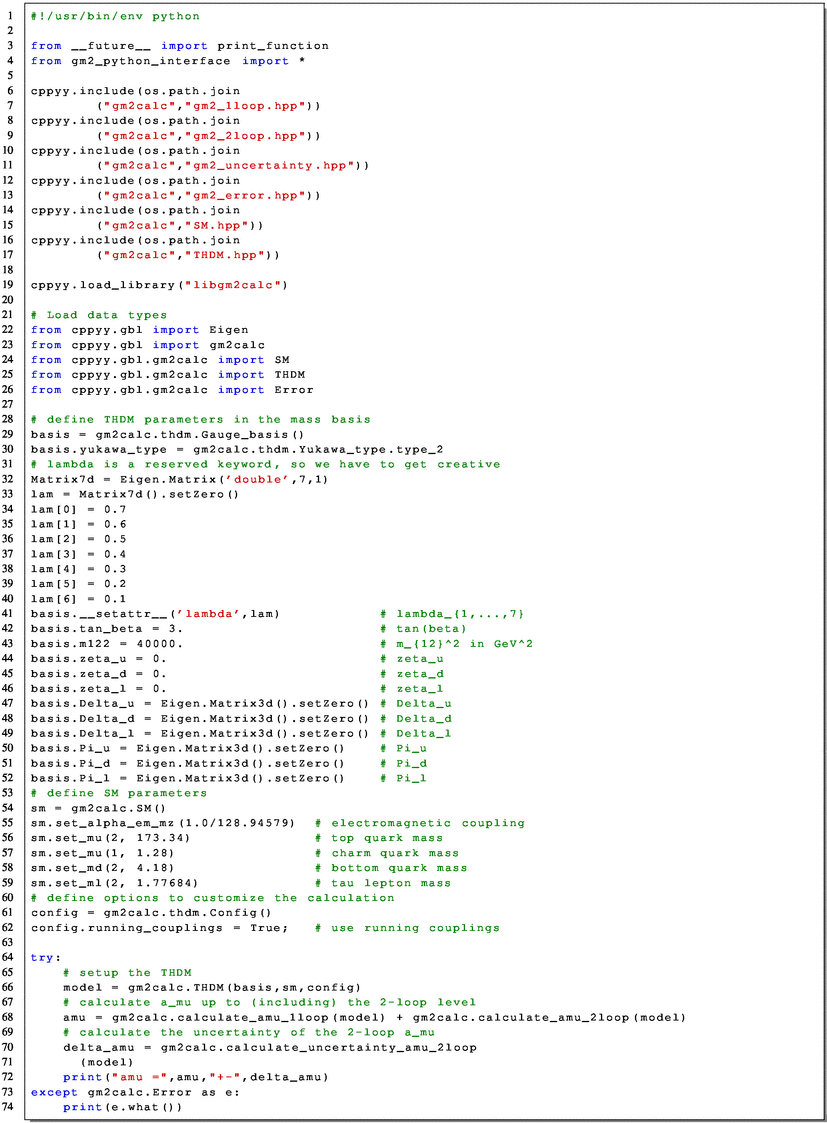Click comment '# define SM parameters'
The height and width of the screenshot is (1123, 827).
point(119,794)
